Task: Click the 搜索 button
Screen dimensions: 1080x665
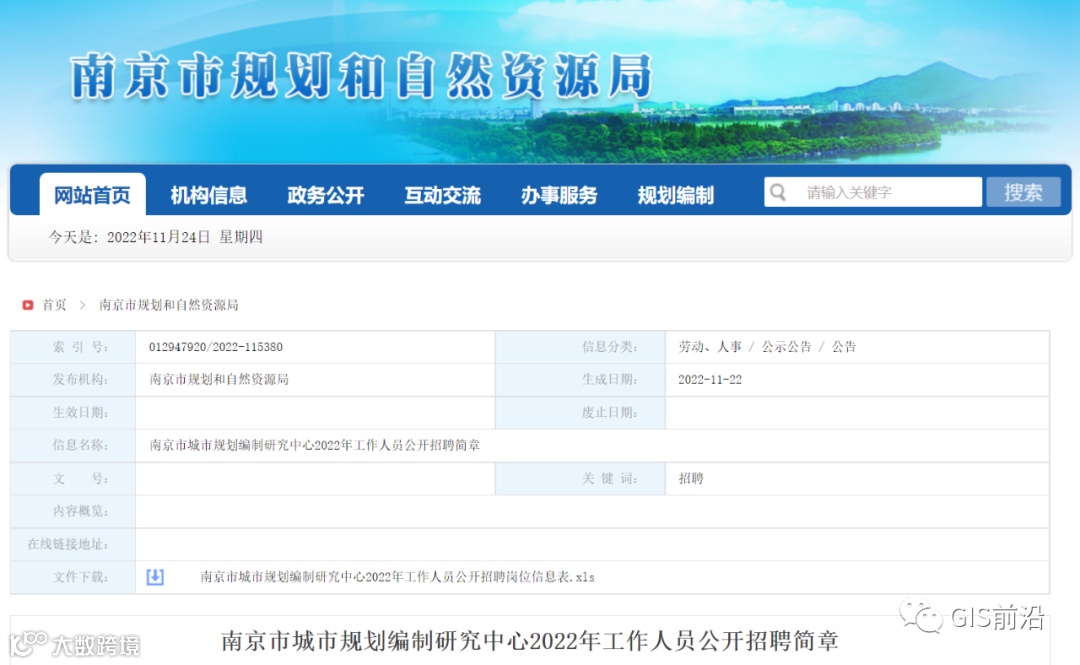Action: click(1023, 192)
